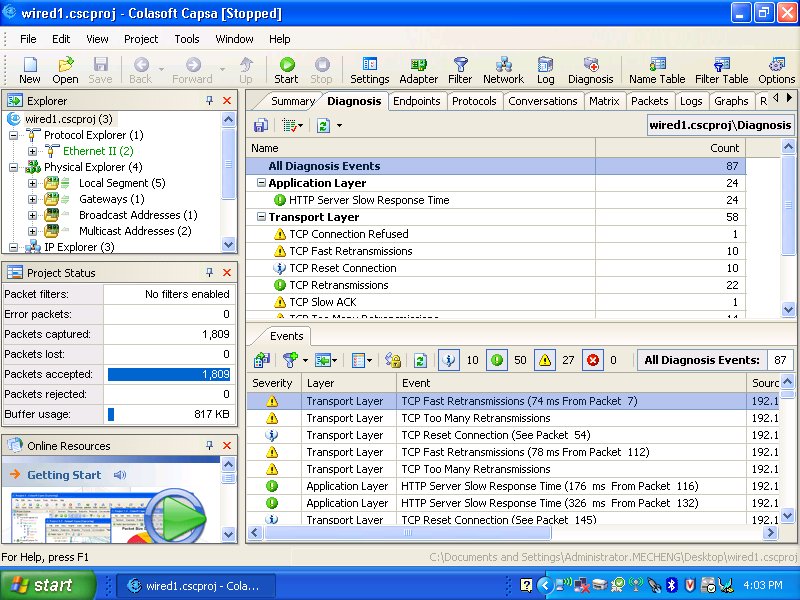Toggle the information severity filter button
This screenshot has height=600, width=800.
click(449, 360)
